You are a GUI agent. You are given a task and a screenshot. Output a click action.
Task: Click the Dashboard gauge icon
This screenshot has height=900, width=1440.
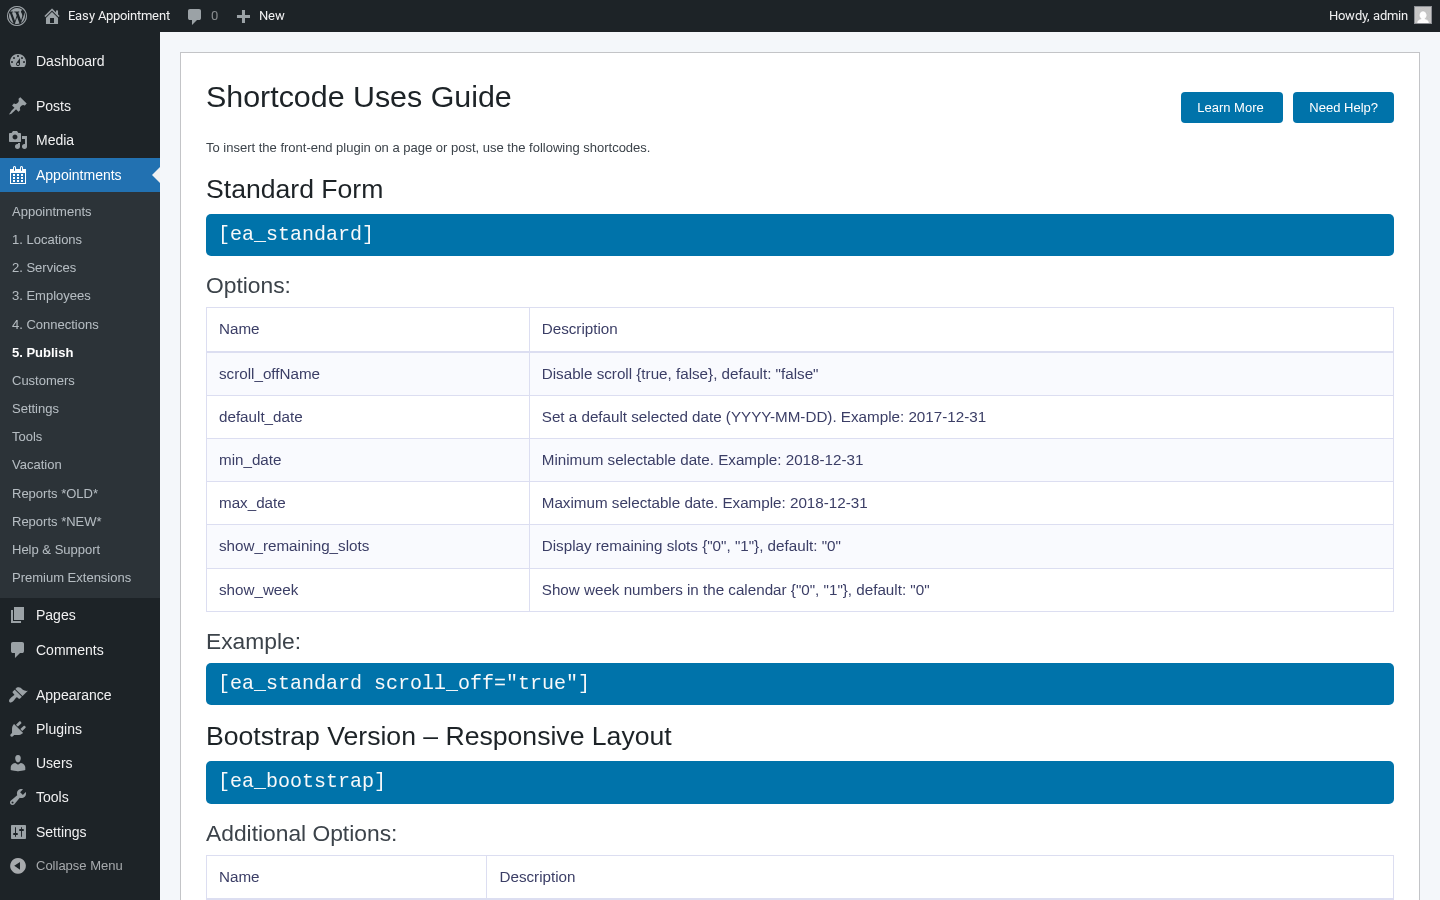[x=18, y=61]
